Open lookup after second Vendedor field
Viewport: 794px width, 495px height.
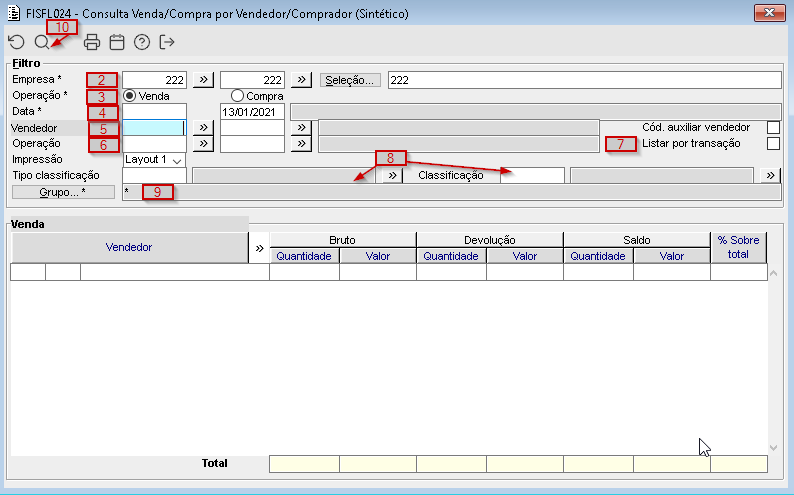click(x=301, y=128)
